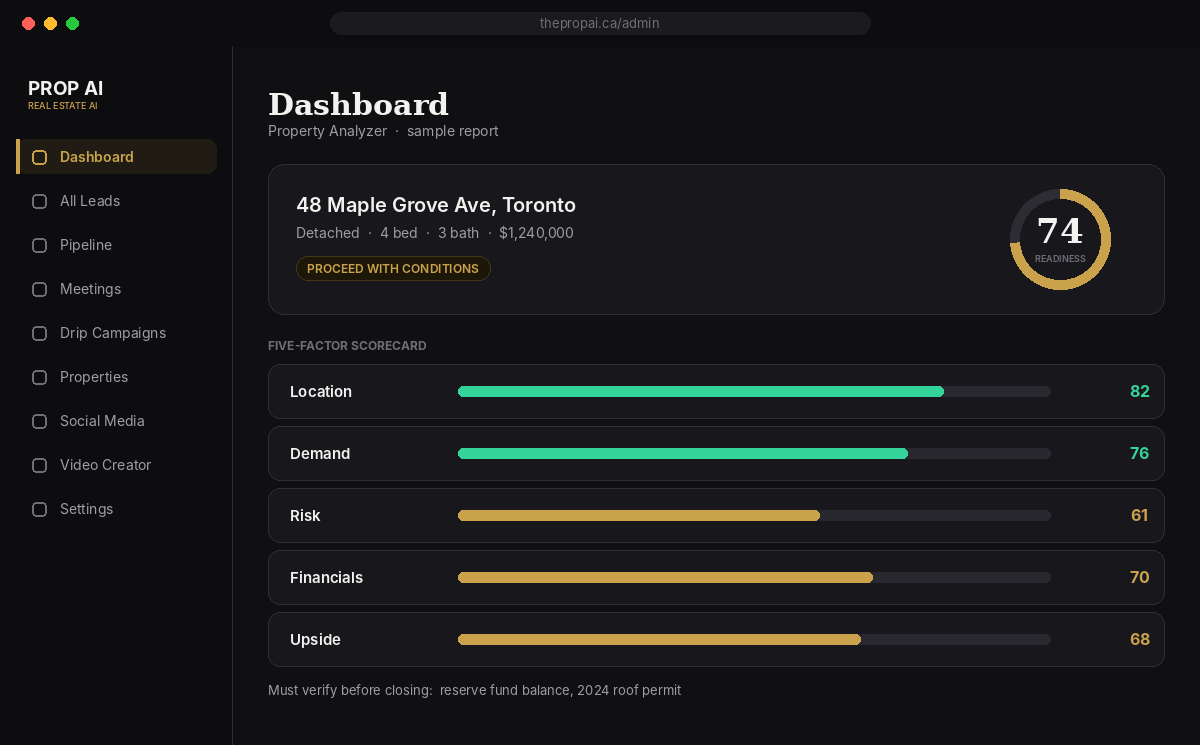1200x745 pixels.
Task: Open Social Media section
Action: click(102, 421)
